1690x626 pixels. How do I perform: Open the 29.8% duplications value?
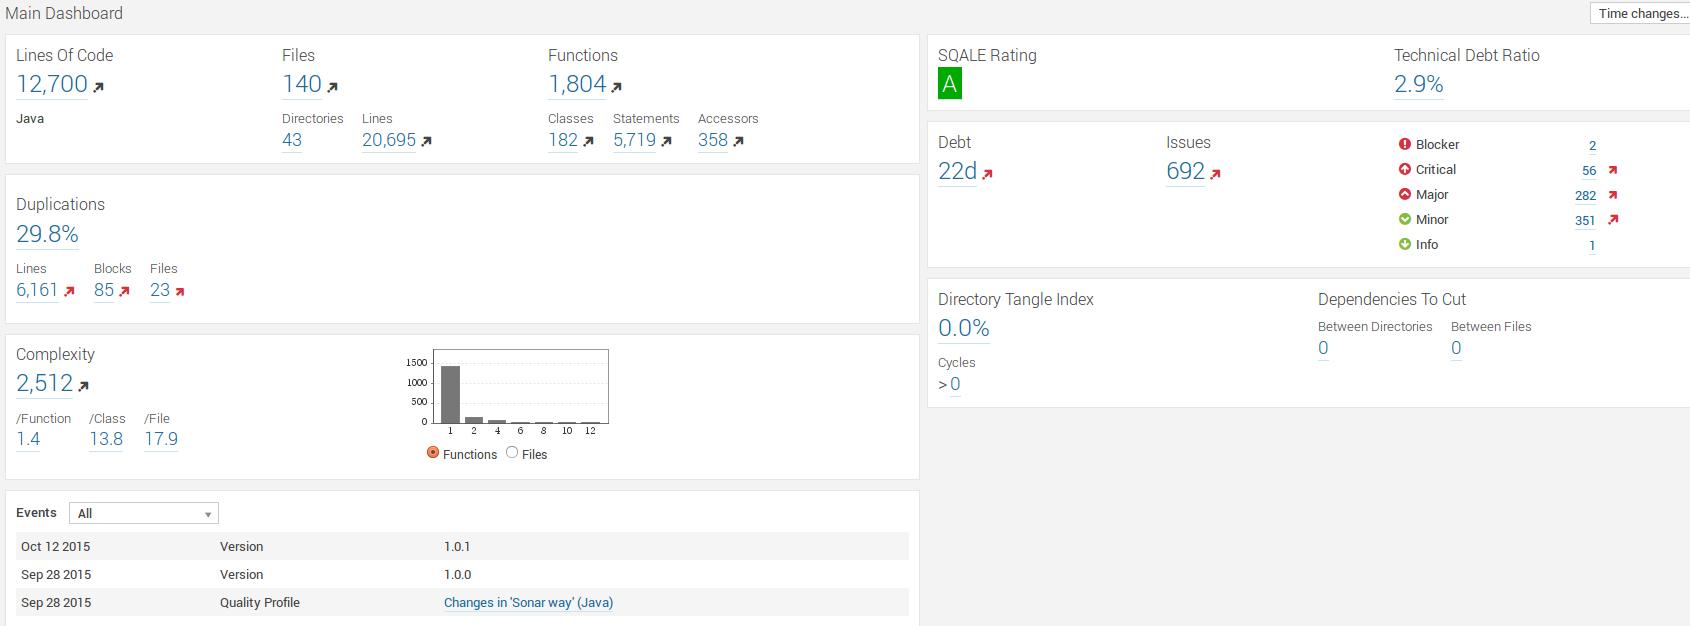tap(47, 234)
